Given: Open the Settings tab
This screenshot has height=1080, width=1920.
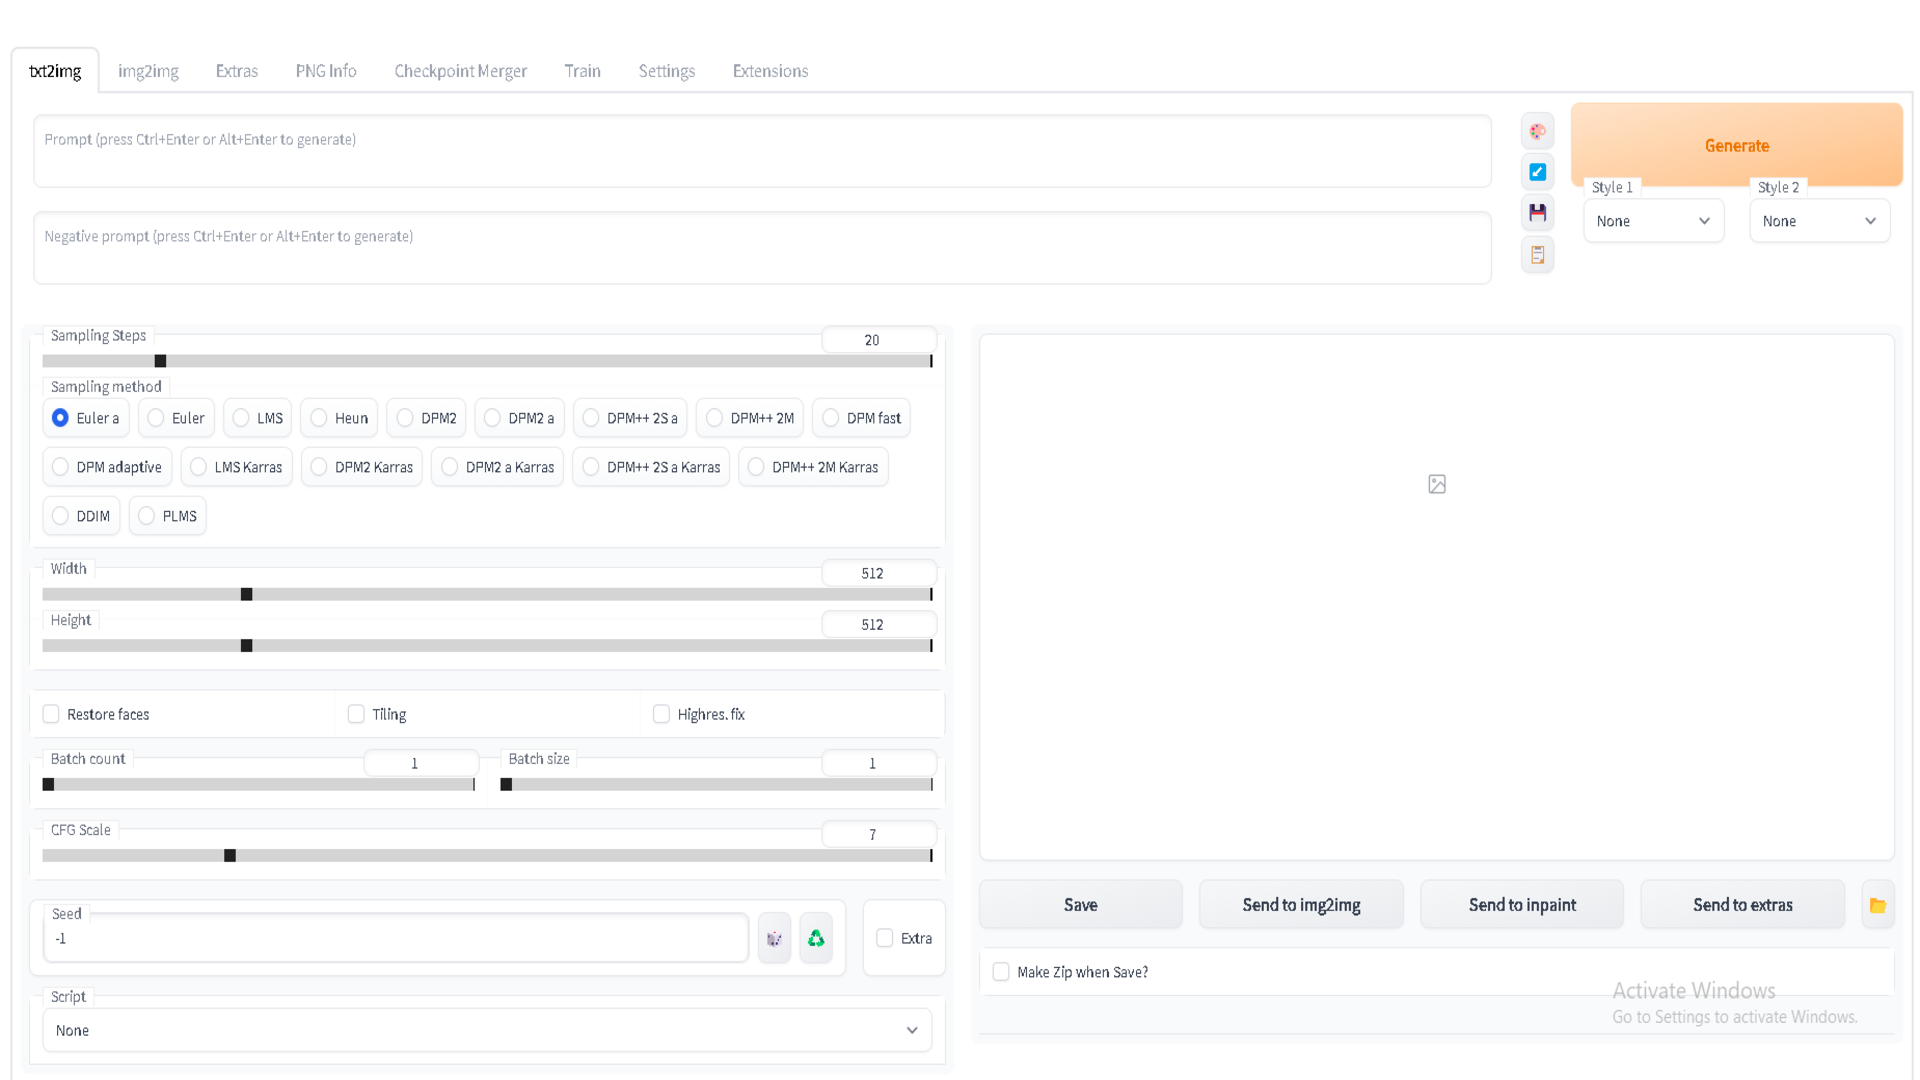Looking at the screenshot, I should coord(667,71).
